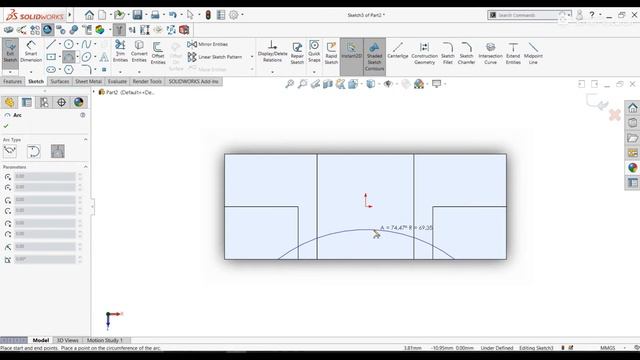The height and width of the screenshot is (360, 640).
Task: Collapse the Parameters section
Action: [85, 167]
